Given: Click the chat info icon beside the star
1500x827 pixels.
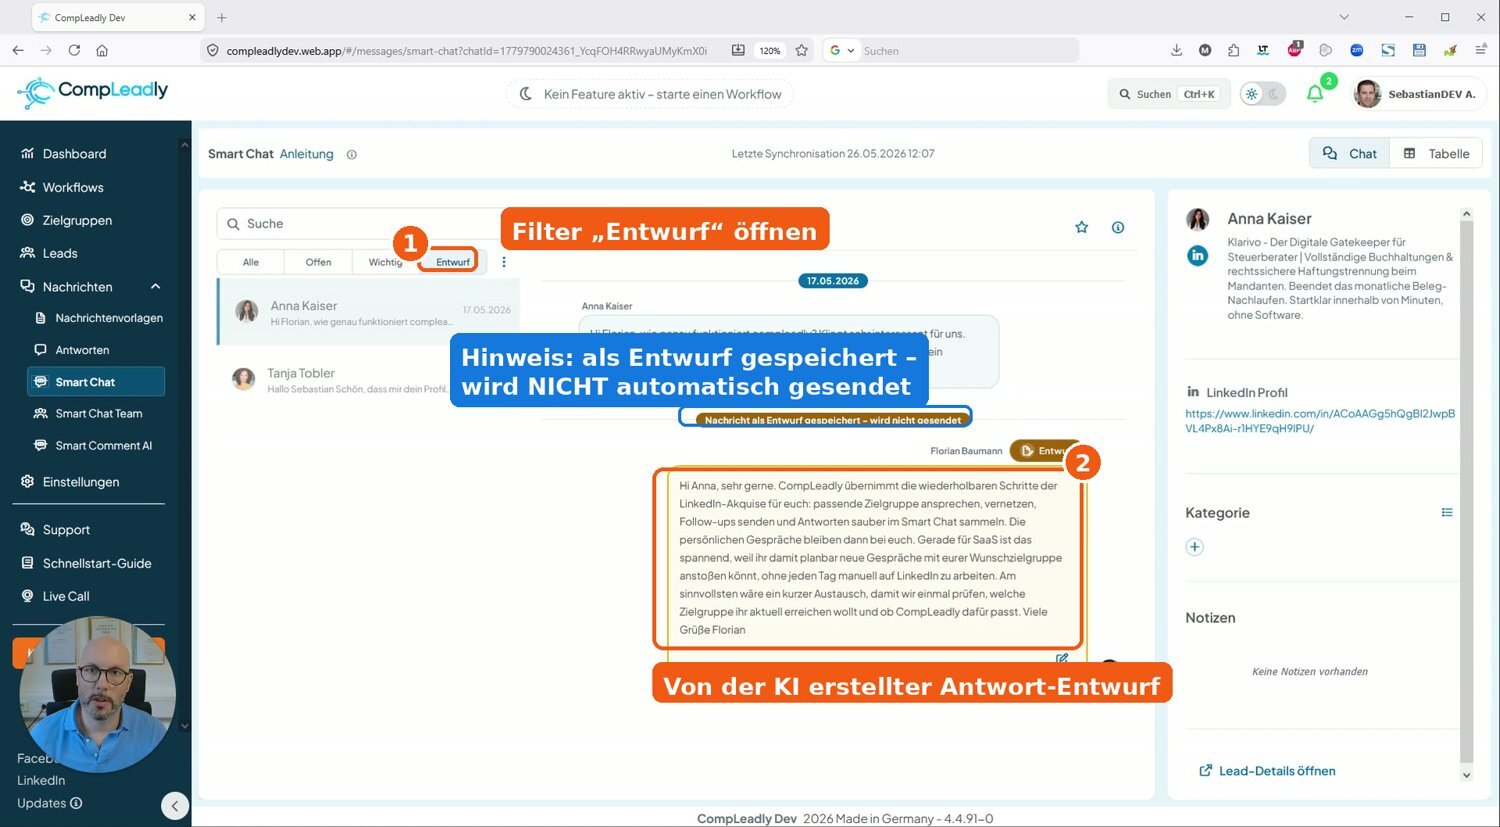Looking at the screenshot, I should pos(1118,227).
